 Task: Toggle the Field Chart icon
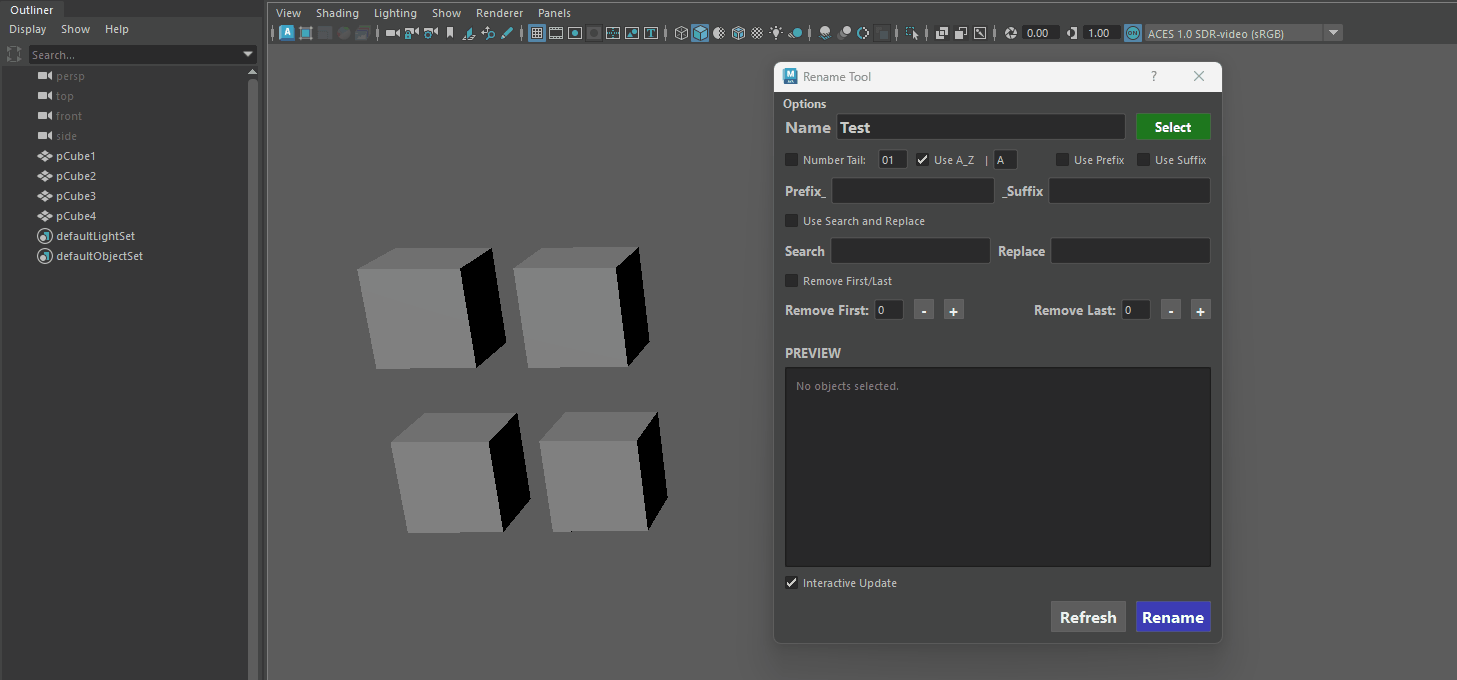[x=613, y=33]
